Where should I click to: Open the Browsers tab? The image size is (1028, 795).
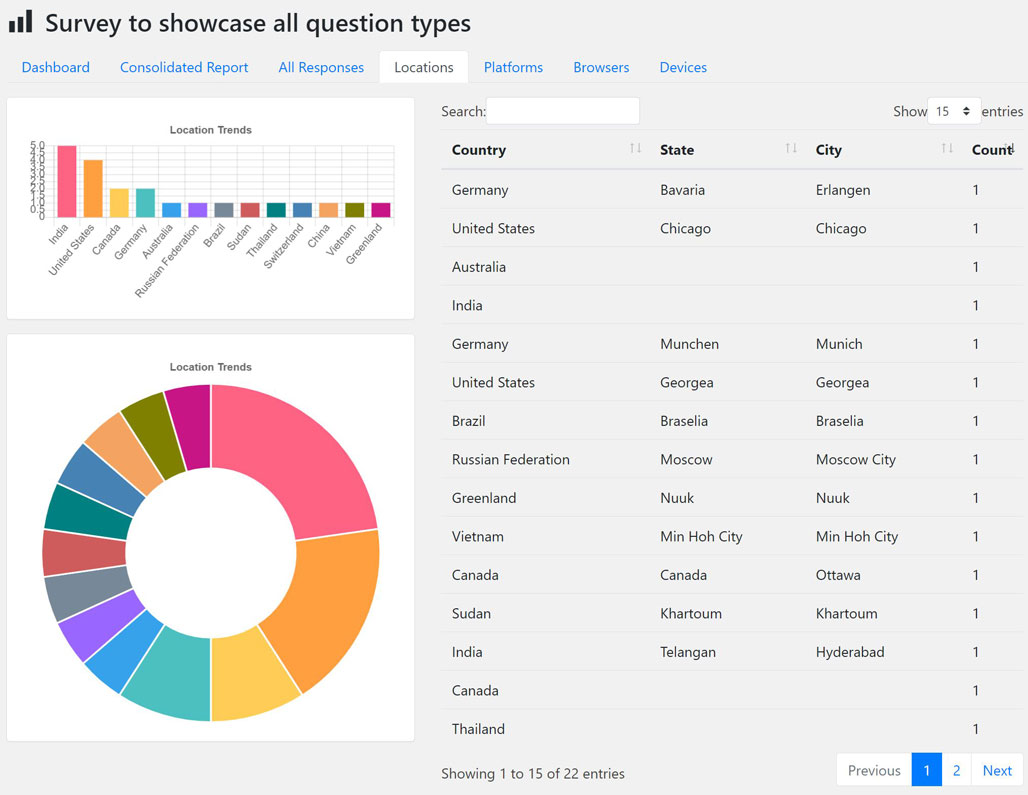pos(601,67)
